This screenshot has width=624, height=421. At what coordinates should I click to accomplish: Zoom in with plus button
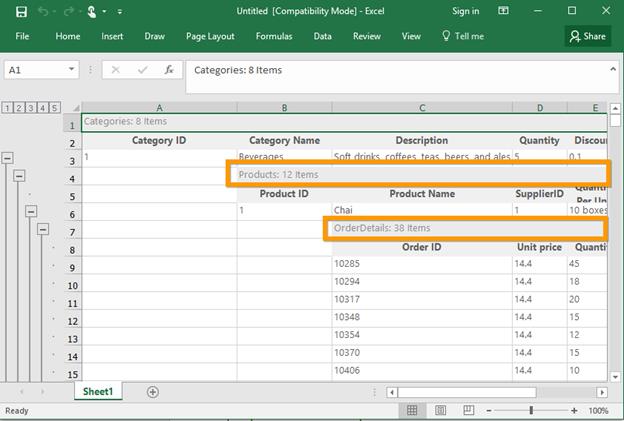pyautogui.click(x=574, y=411)
